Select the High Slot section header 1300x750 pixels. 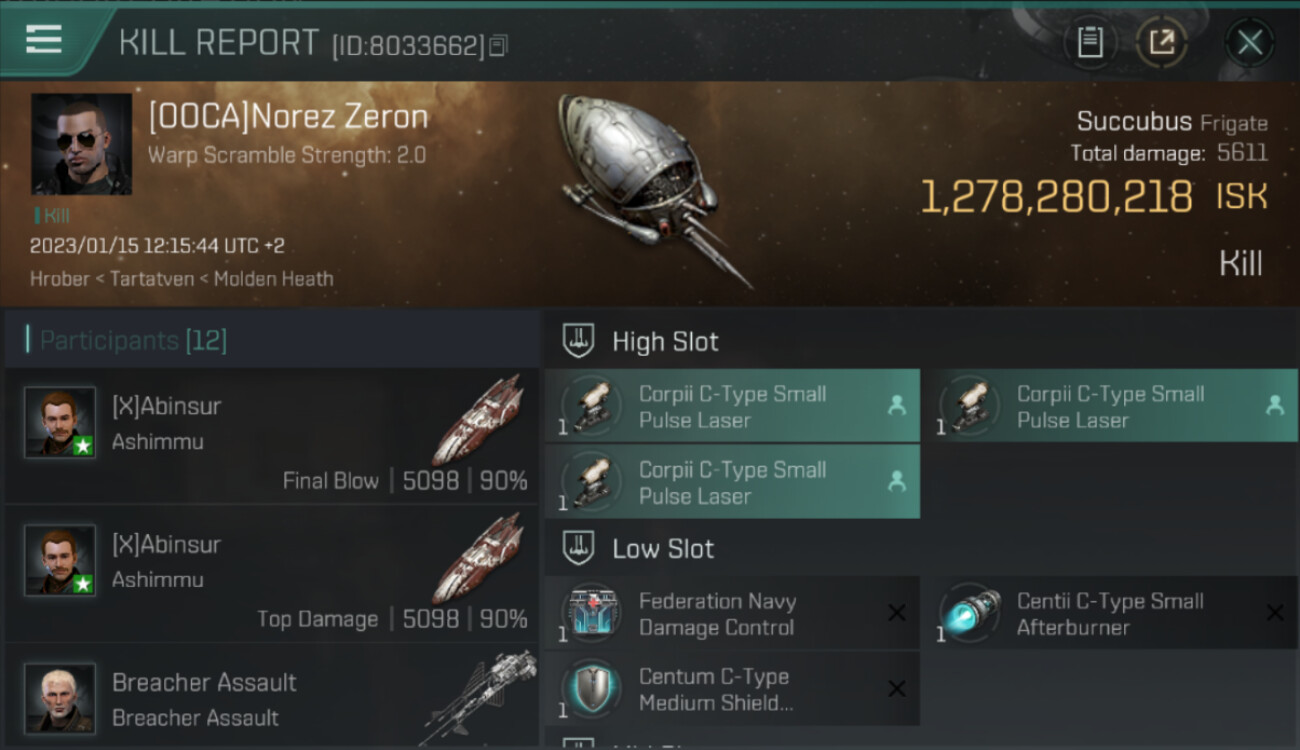665,342
